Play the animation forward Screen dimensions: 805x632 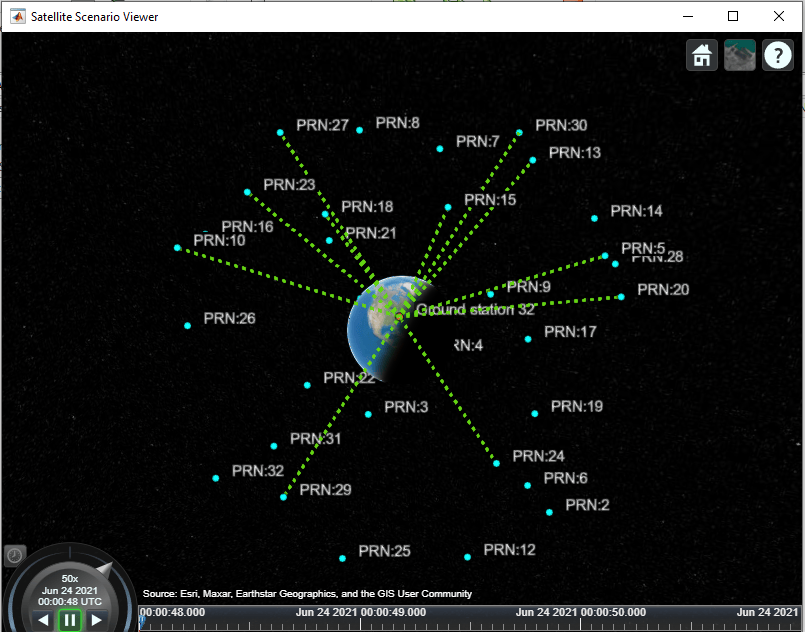[96, 620]
